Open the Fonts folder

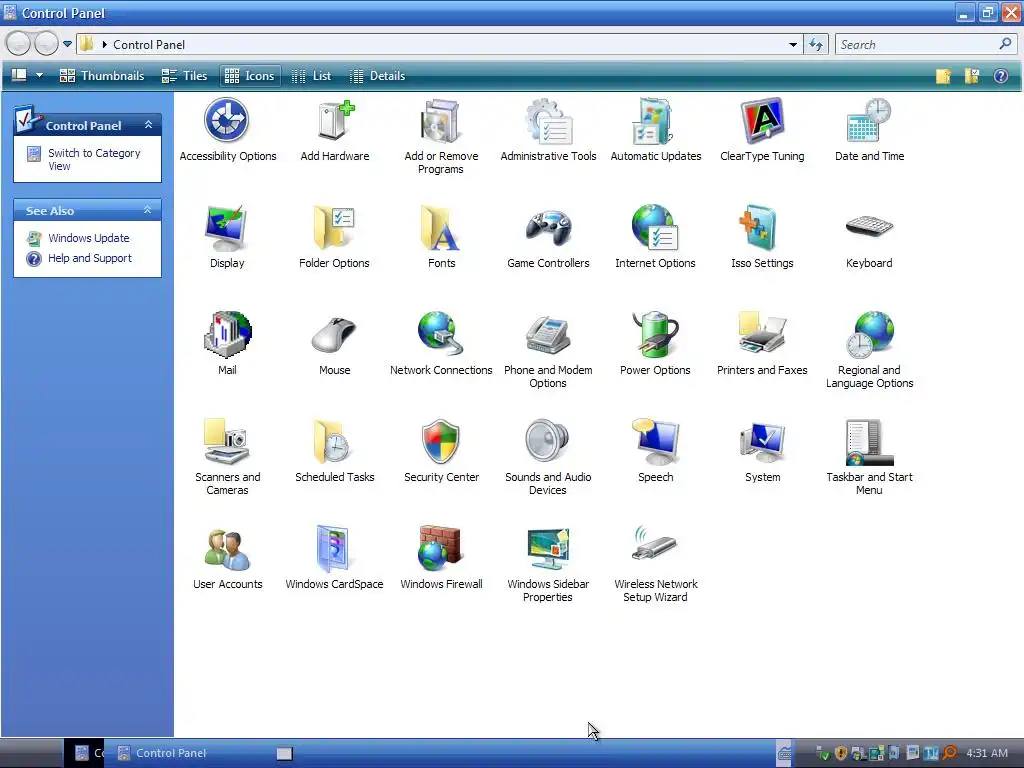point(441,236)
